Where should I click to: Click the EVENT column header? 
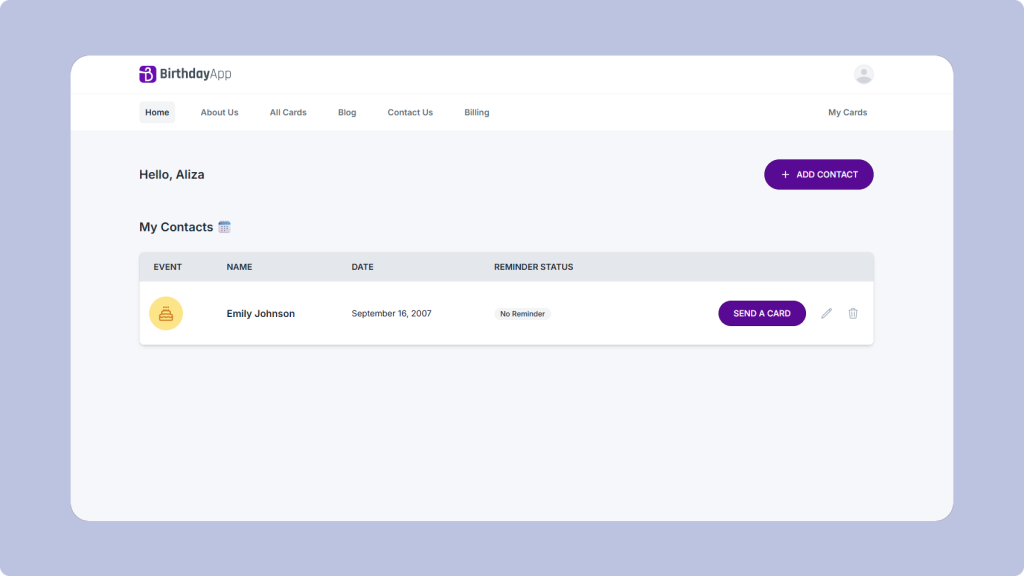168,267
